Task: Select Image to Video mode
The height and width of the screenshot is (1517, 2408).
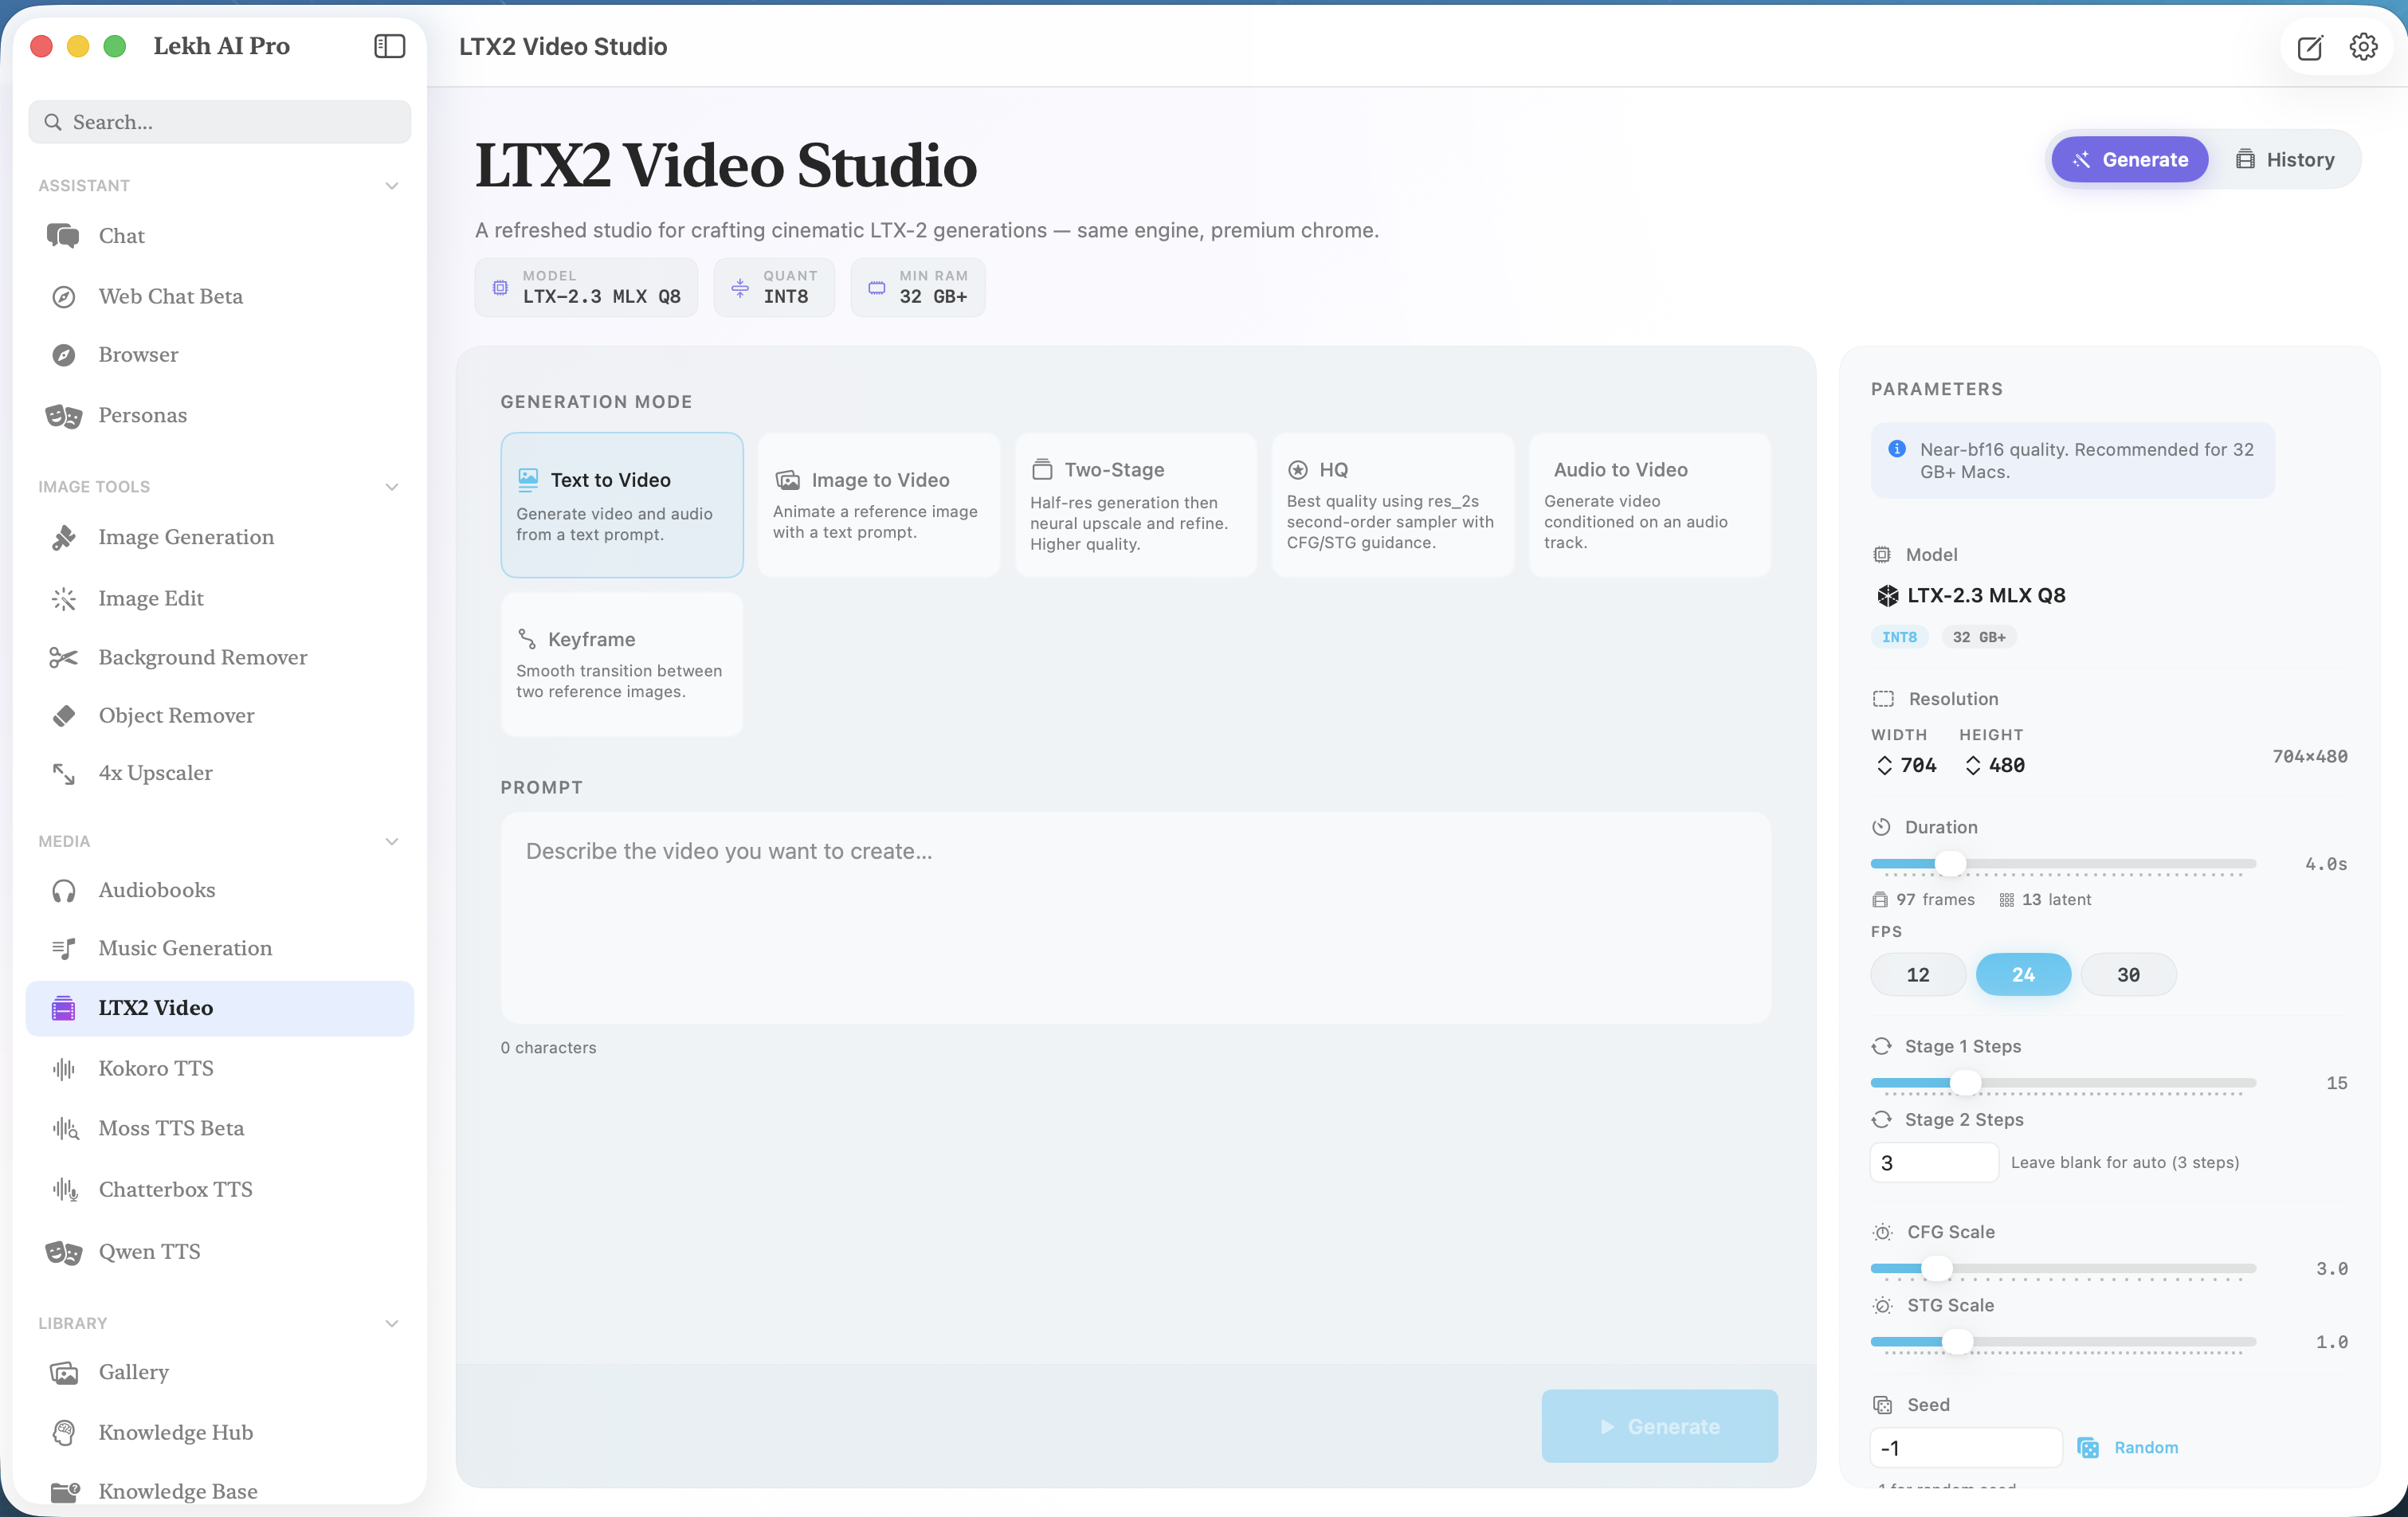Action: coord(879,505)
